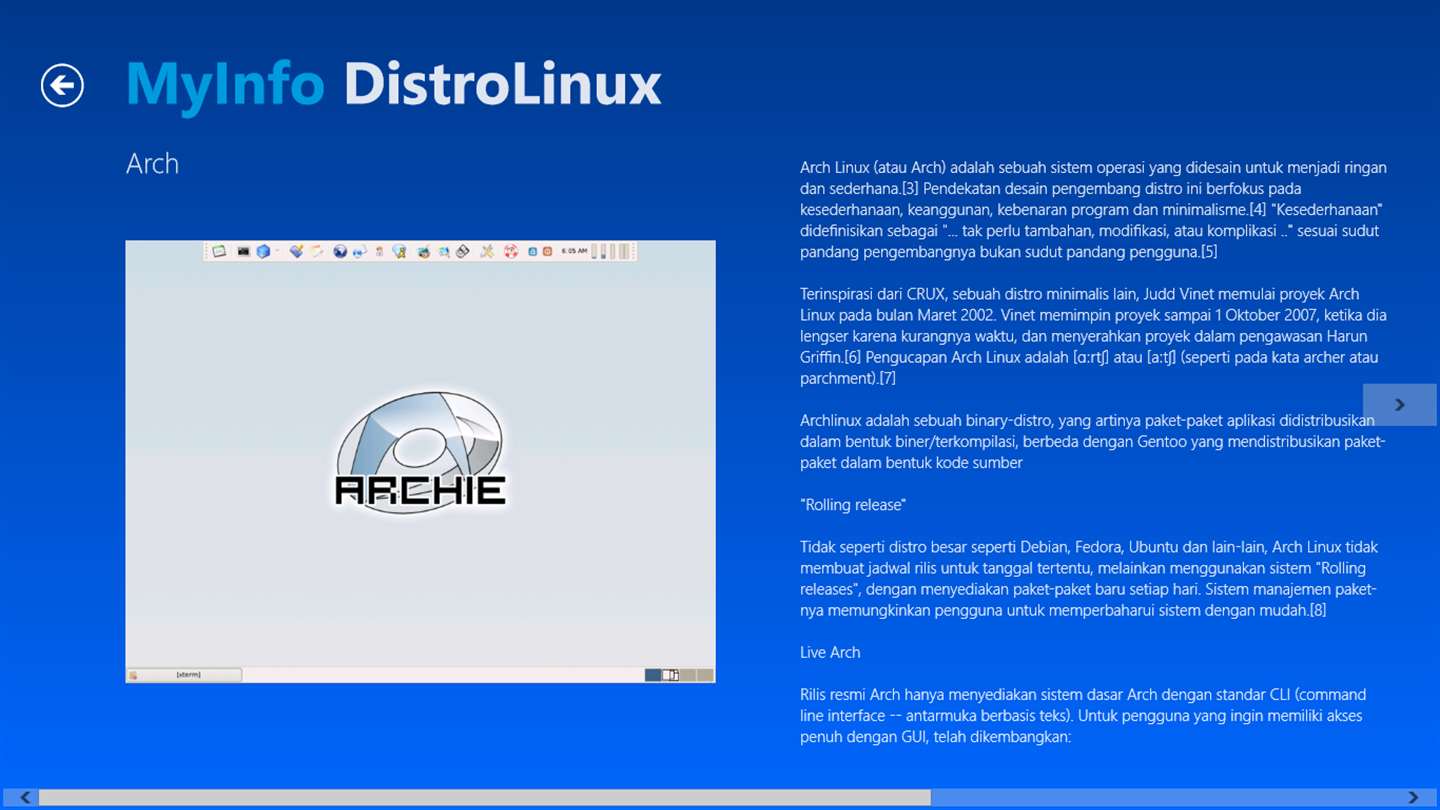Select the "Rolling release" subheading

click(x=853, y=505)
